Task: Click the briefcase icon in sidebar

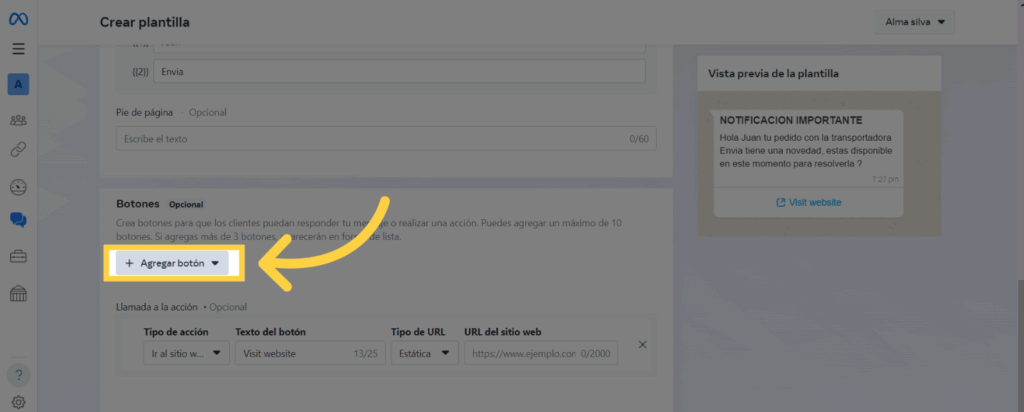Action: 18,257
